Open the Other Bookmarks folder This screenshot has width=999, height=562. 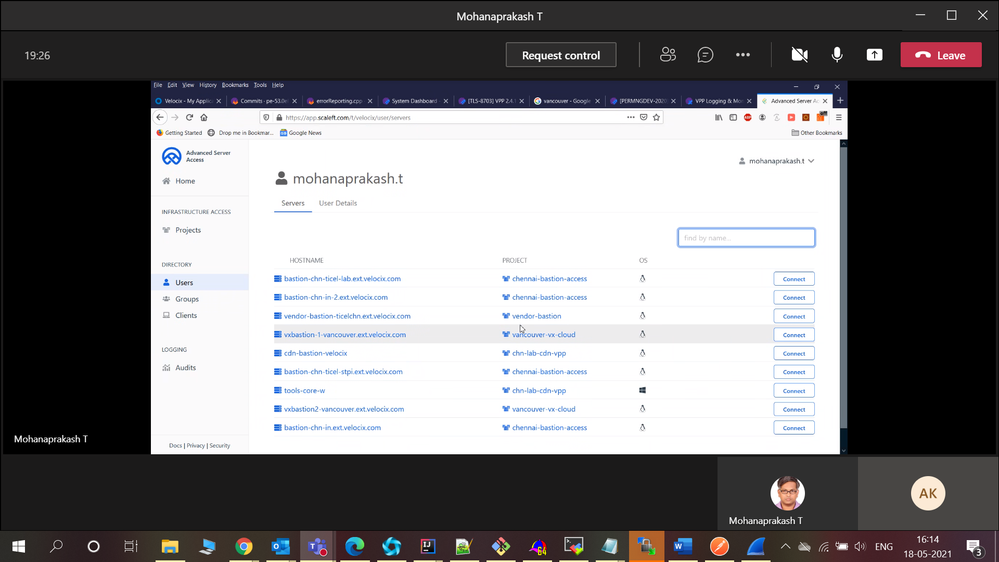point(817,133)
